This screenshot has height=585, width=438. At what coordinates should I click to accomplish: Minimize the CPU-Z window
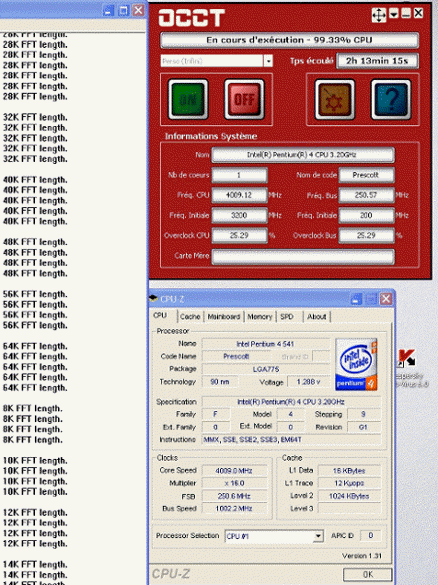pyautogui.click(x=356, y=299)
